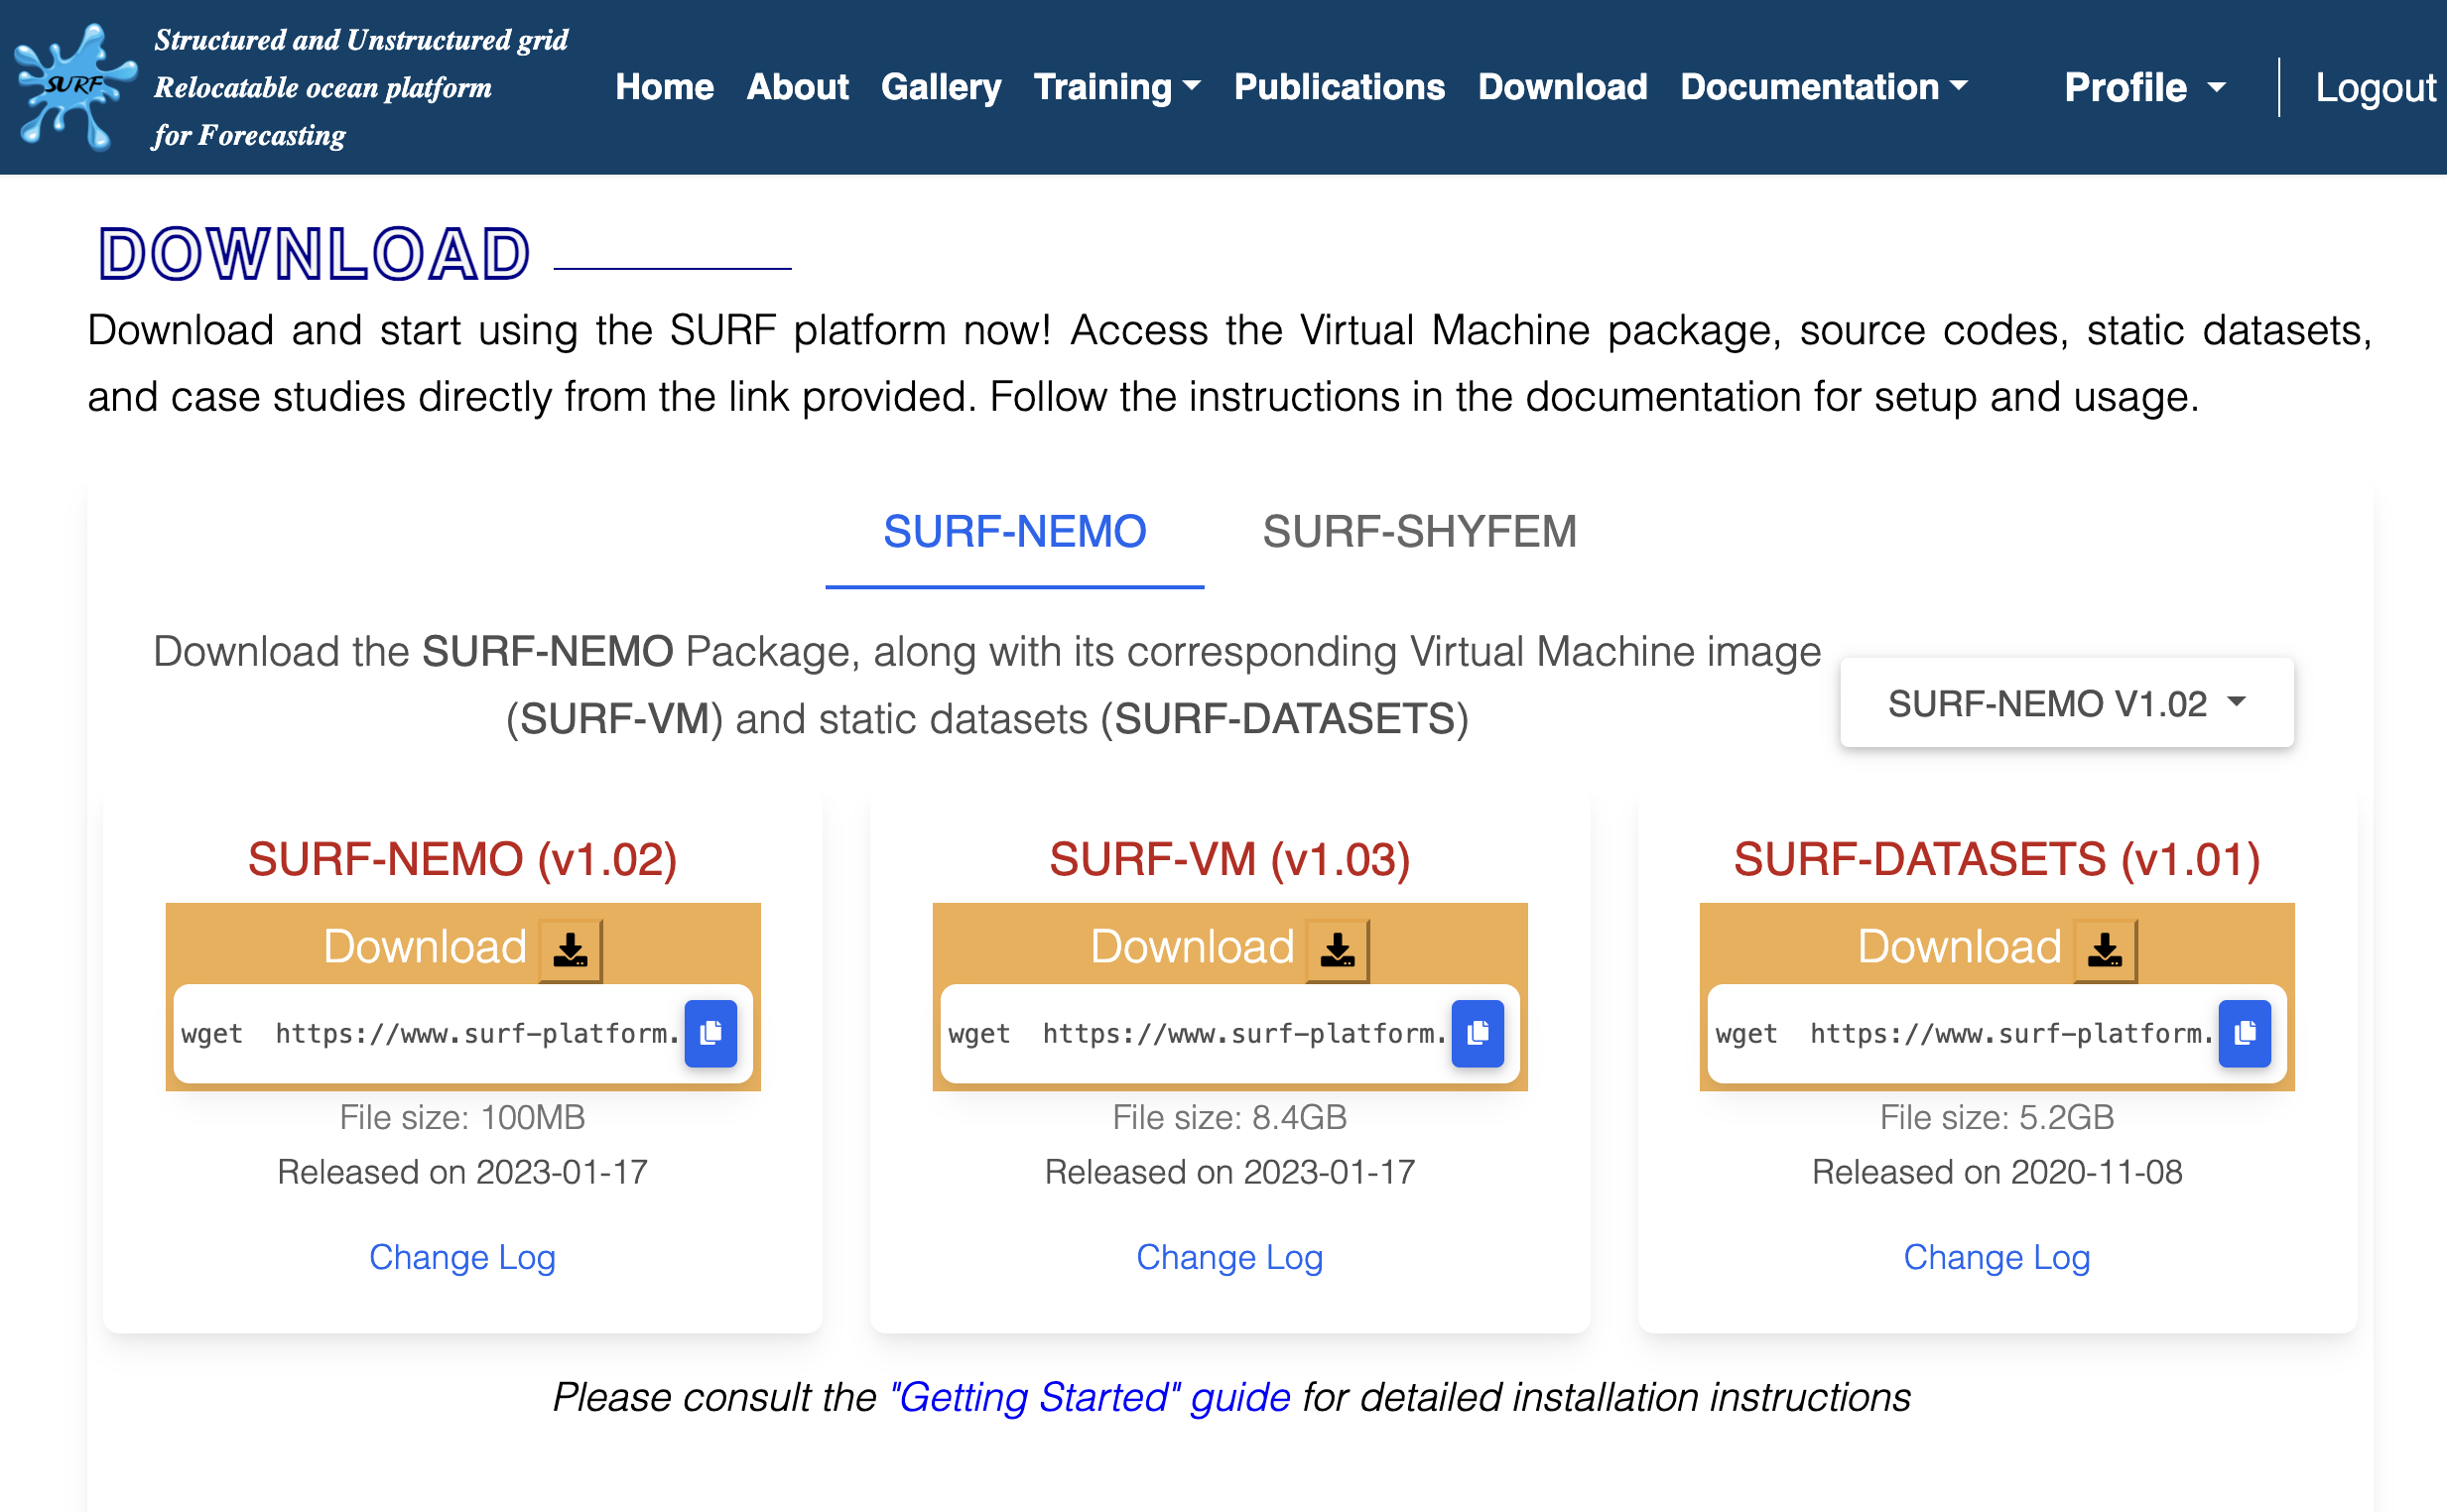2447x1512 pixels.
Task: Click the "SURF-DATASETS (v1.01)" card title
Action: [1996, 859]
